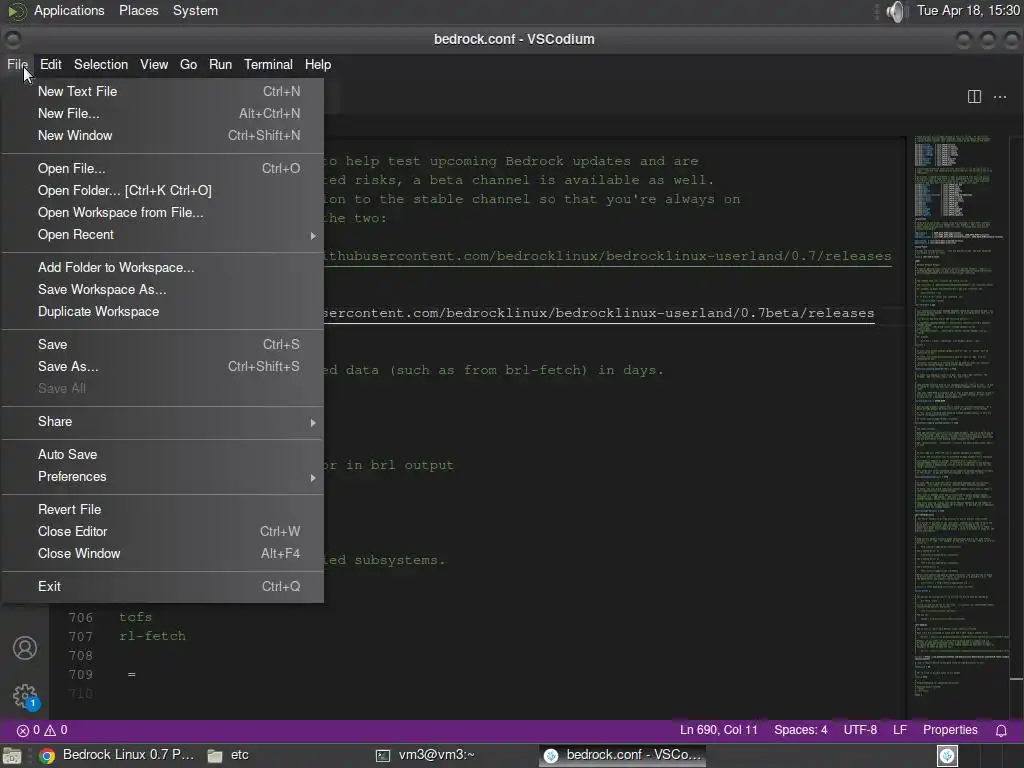Open the Selection menu
Screen dimensions: 1024x768
coord(101,65)
